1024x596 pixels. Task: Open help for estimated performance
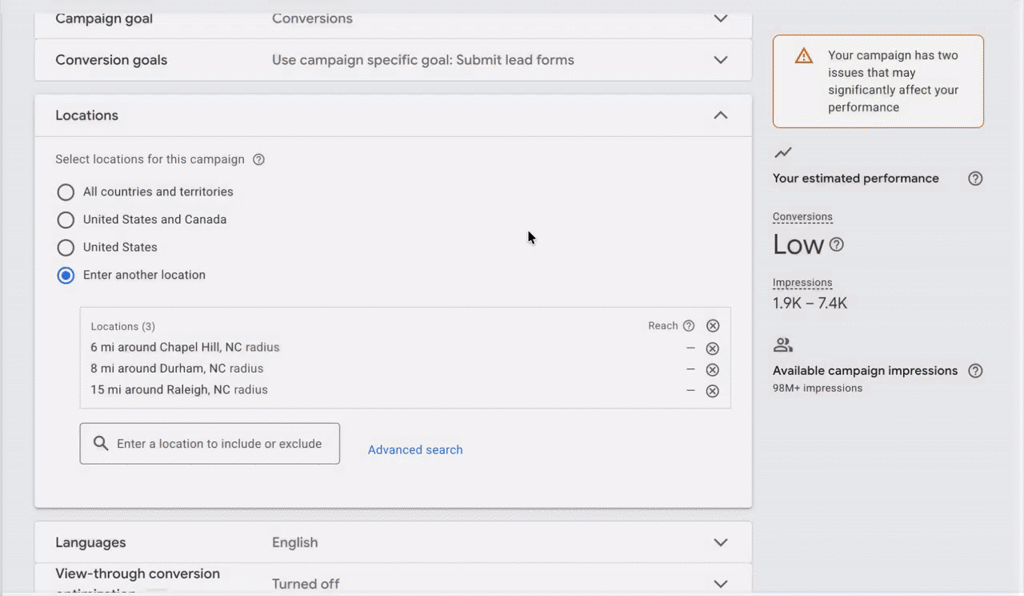975,179
